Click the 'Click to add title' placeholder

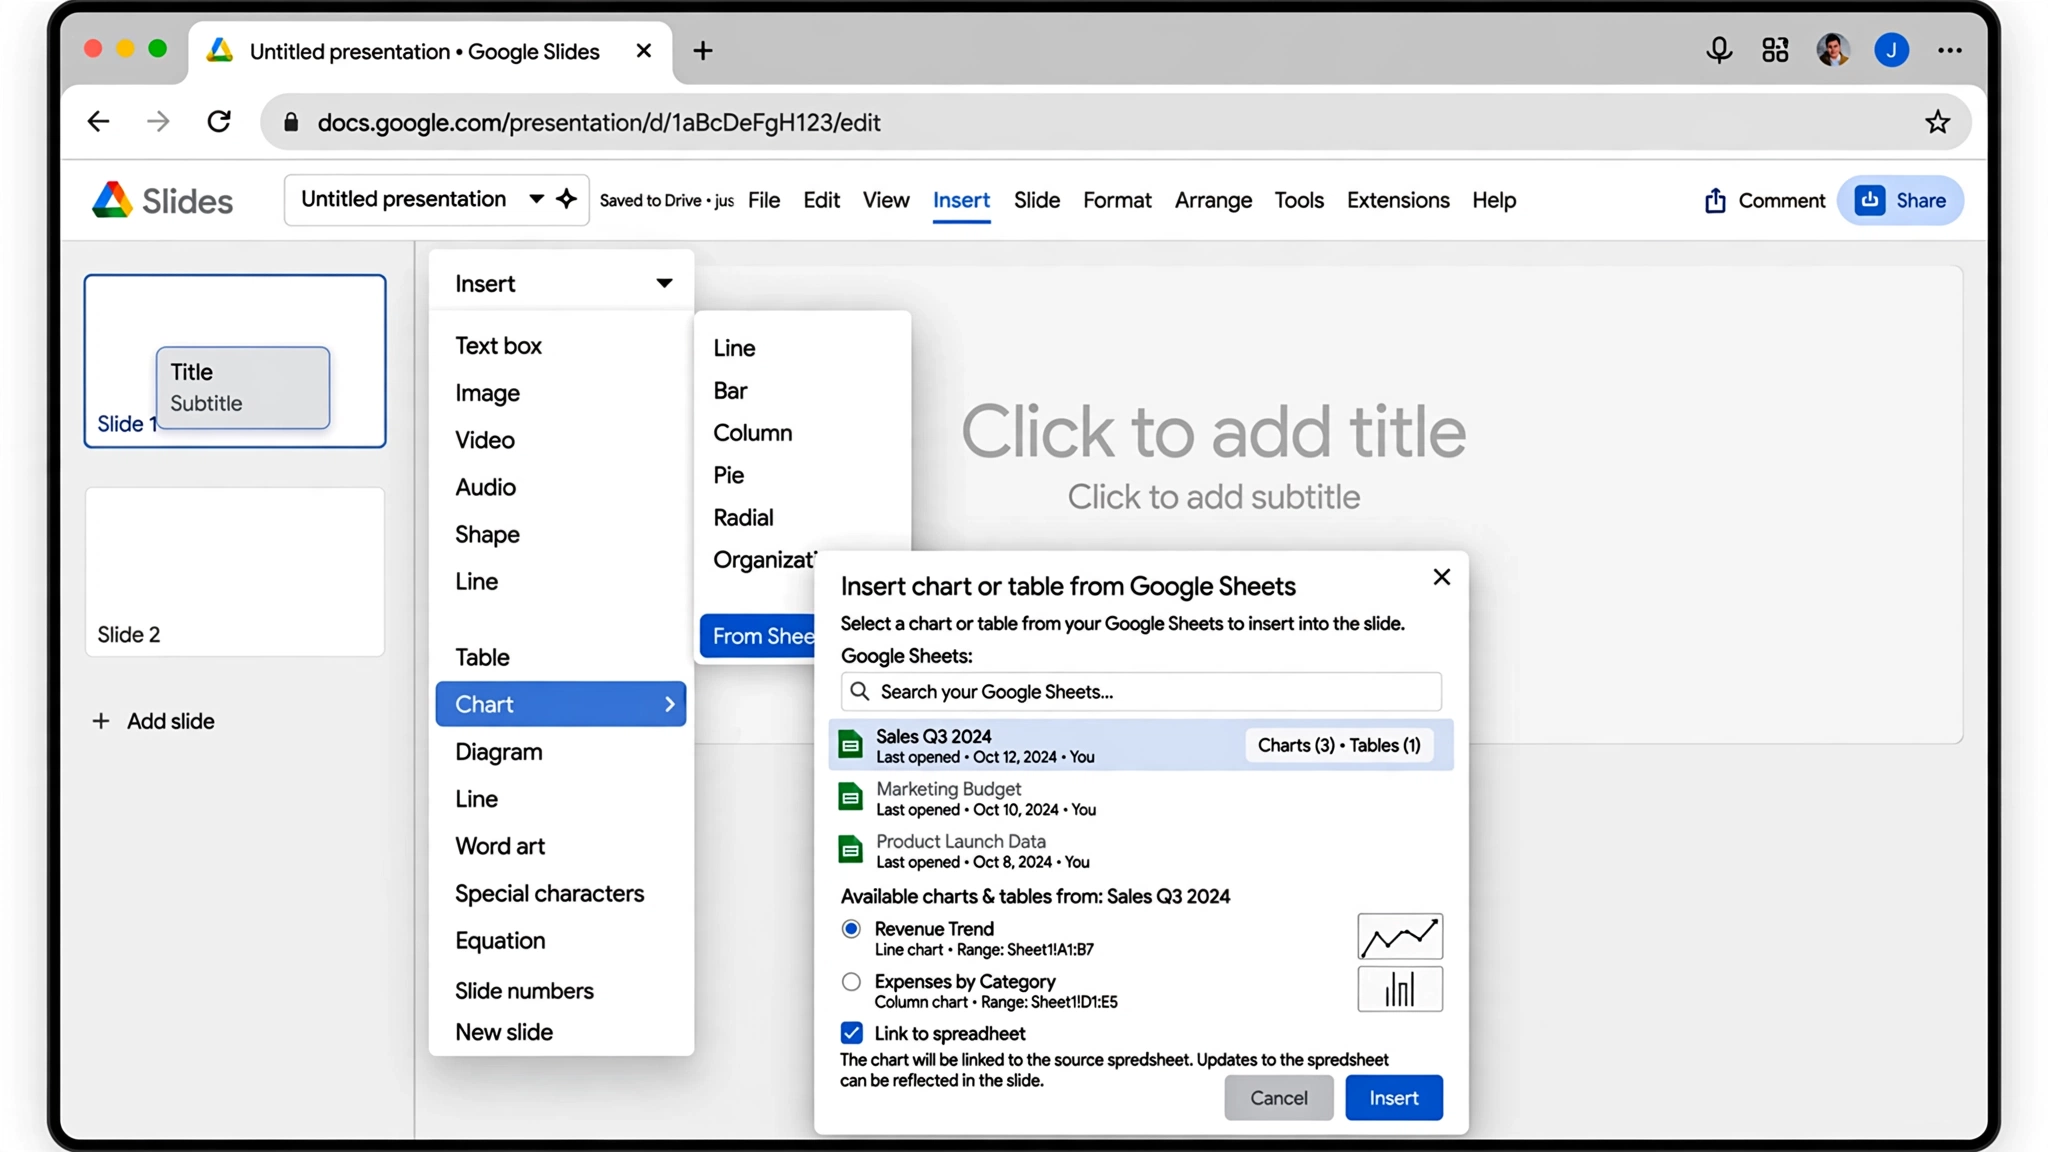(x=1213, y=432)
